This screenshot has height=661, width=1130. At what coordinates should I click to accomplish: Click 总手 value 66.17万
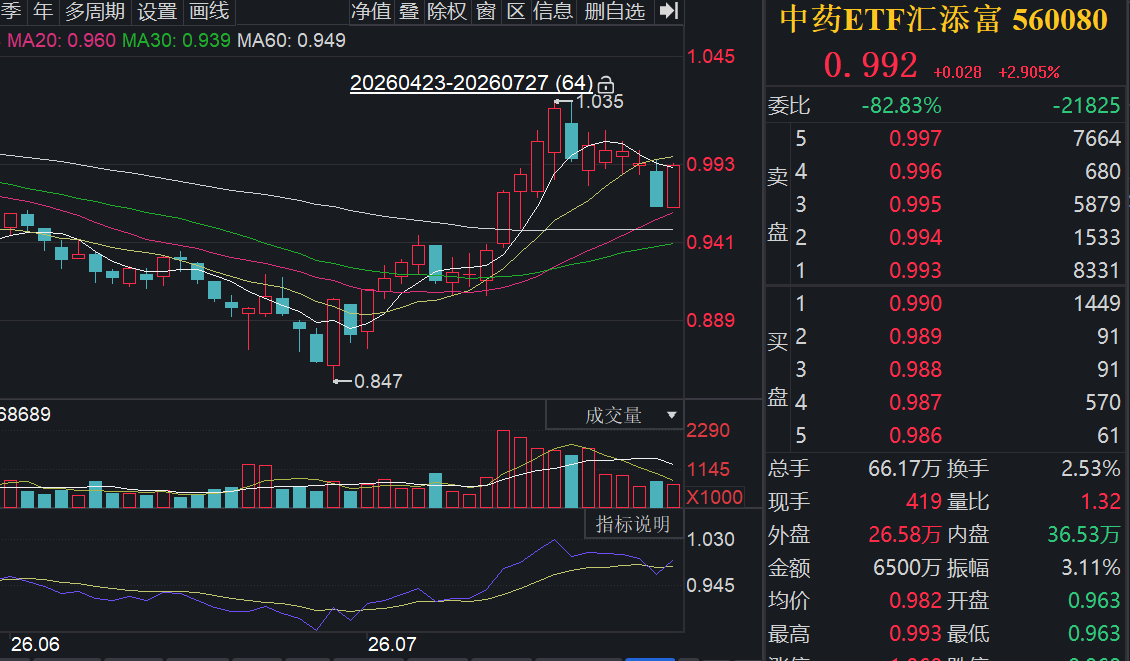(x=904, y=469)
